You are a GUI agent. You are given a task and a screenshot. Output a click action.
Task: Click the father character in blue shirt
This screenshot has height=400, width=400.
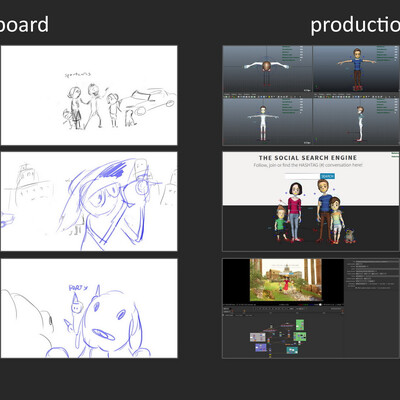(x=323, y=209)
